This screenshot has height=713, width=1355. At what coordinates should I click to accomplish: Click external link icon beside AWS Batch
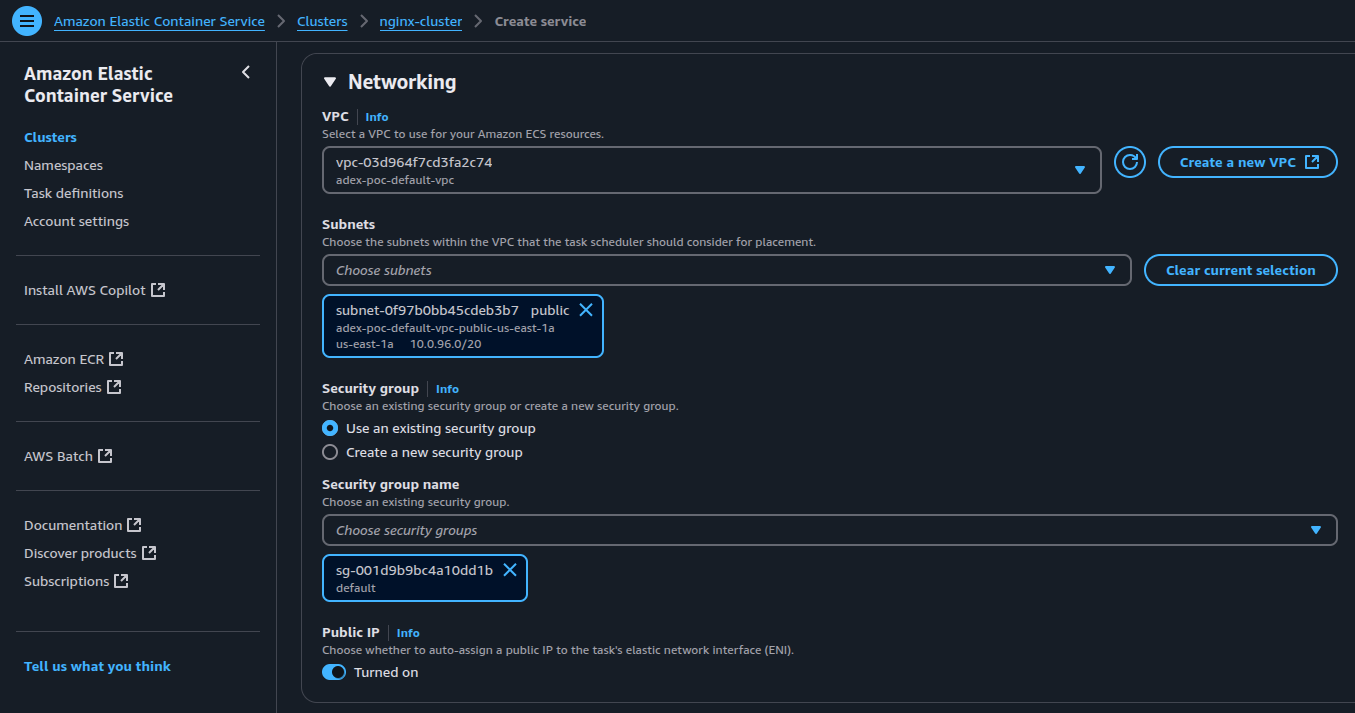105,456
